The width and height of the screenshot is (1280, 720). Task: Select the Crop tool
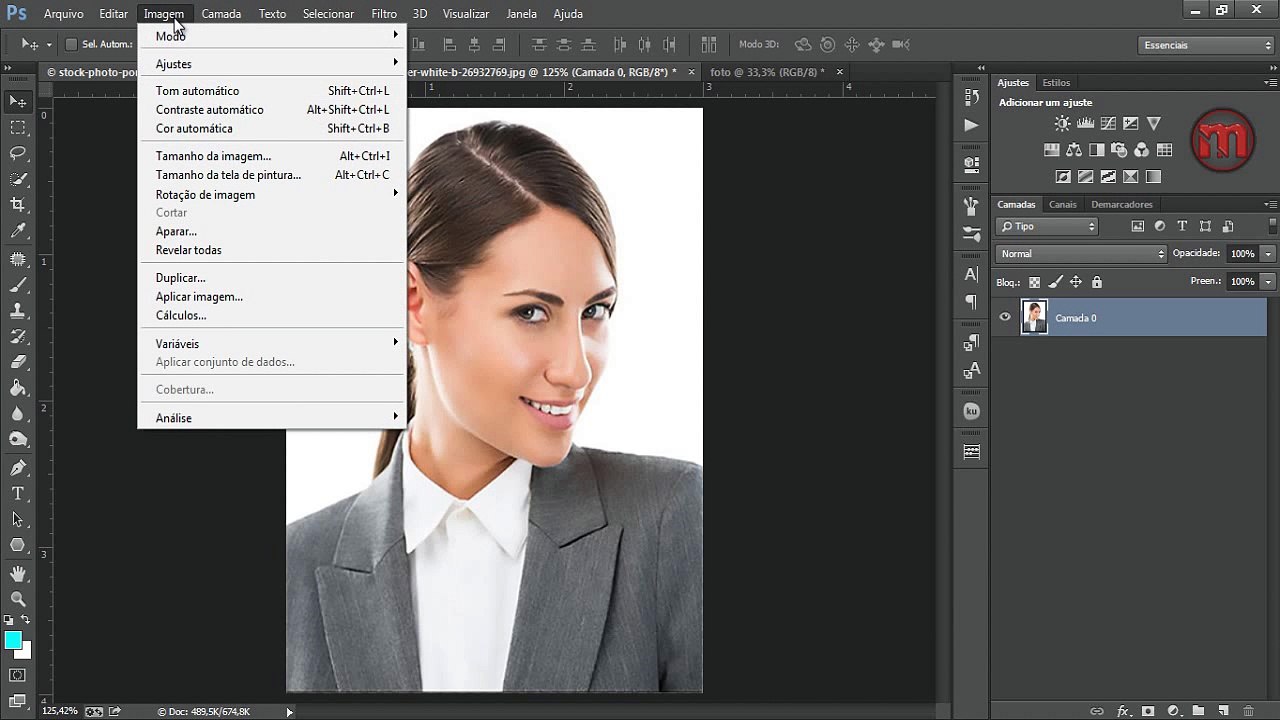click(18, 205)
